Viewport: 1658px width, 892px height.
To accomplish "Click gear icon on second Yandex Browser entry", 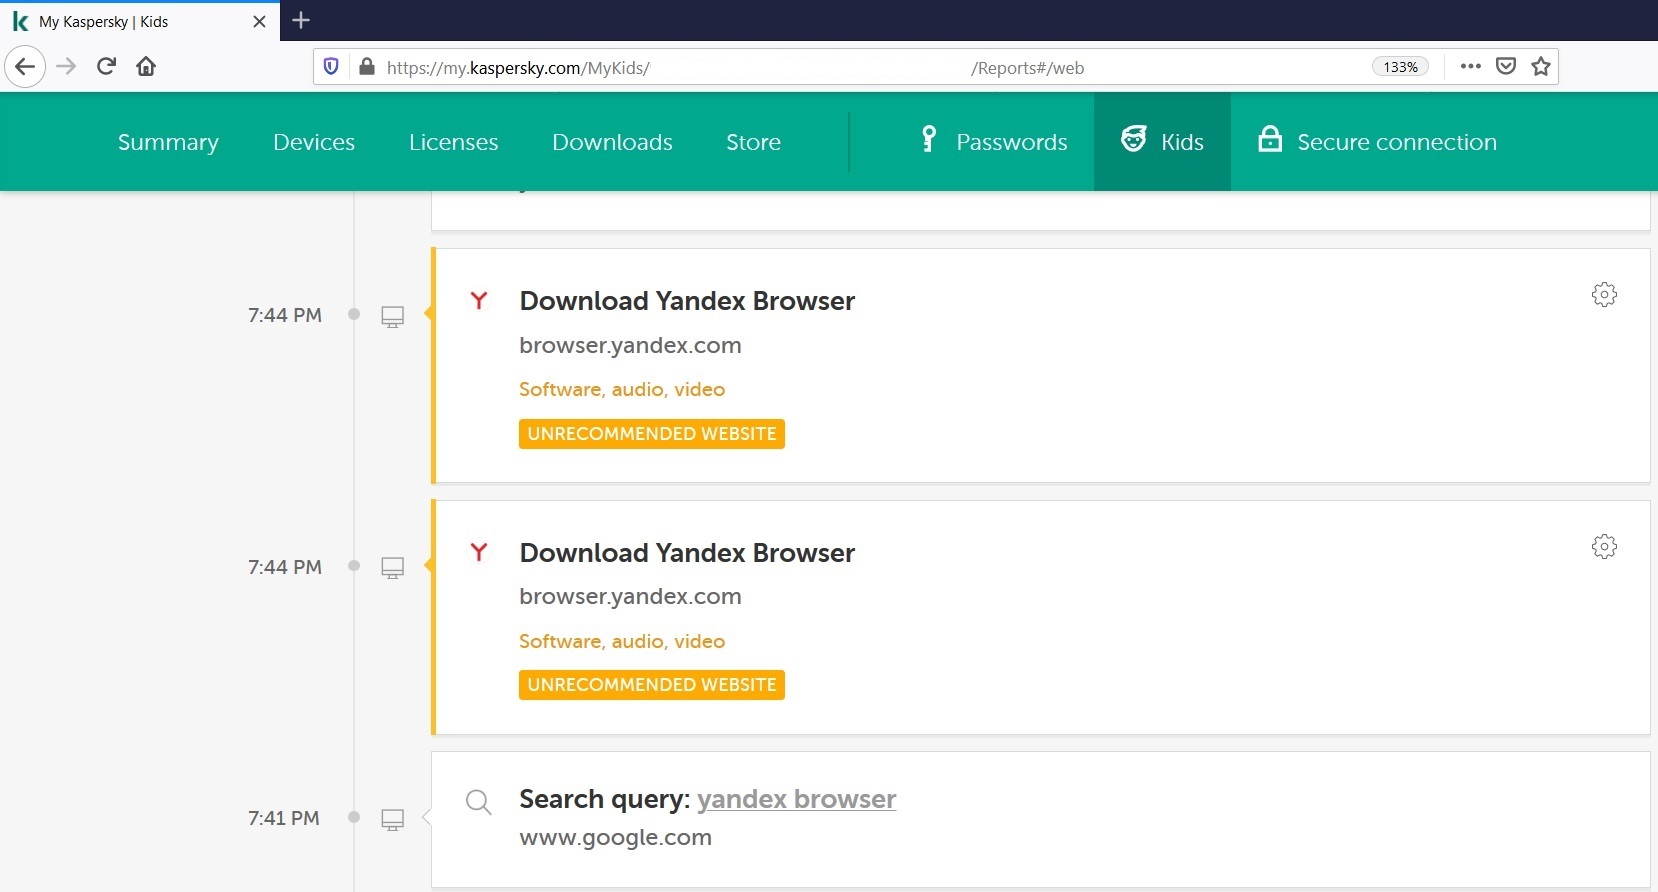I will (1603, 547).
